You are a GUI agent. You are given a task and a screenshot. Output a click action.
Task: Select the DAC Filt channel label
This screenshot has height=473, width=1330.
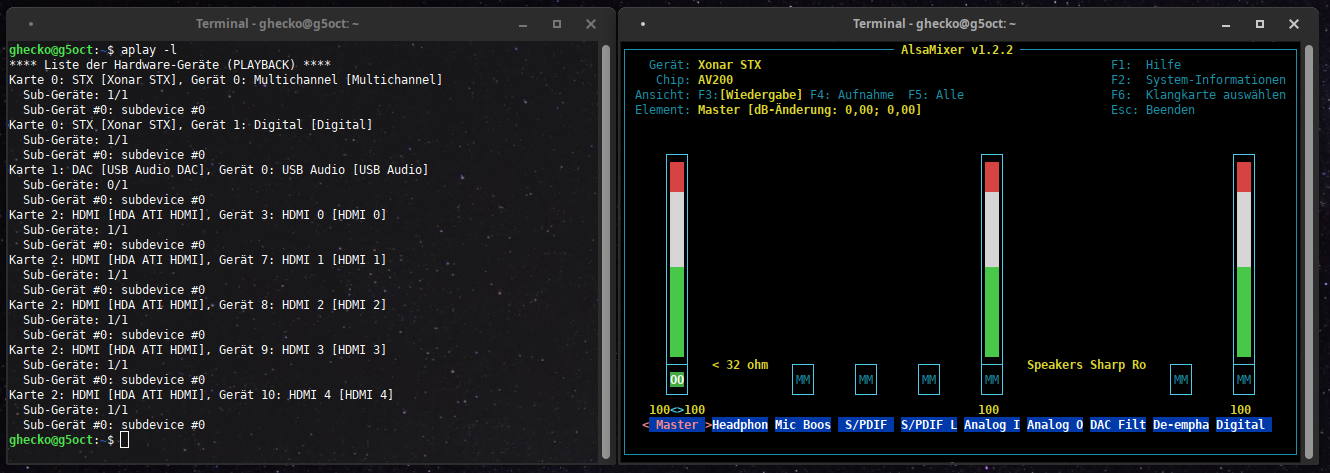(1118, 425)
